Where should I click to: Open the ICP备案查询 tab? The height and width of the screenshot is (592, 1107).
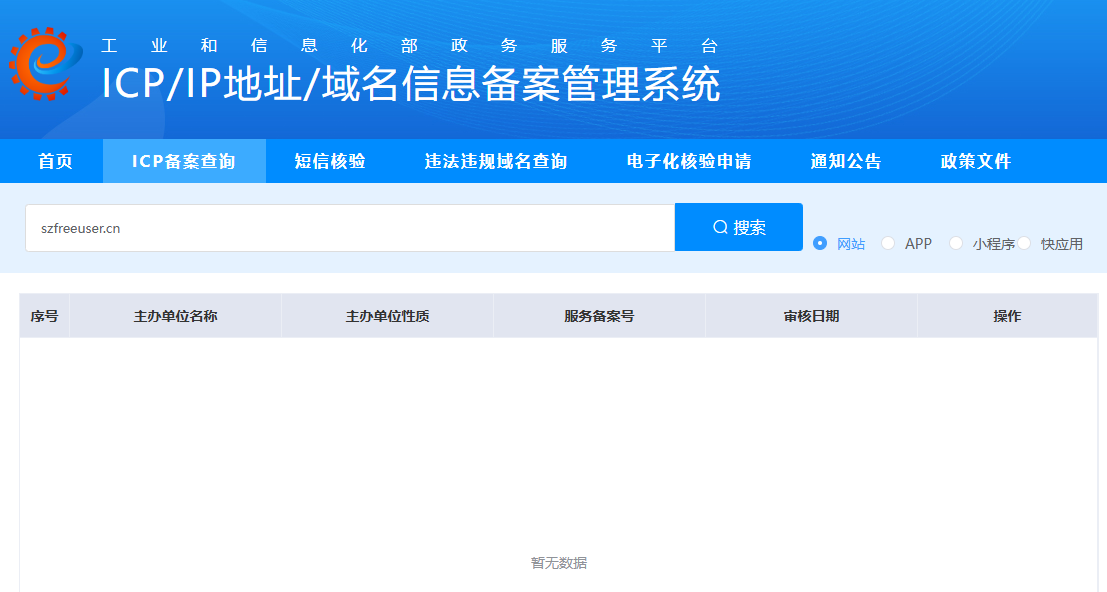pyautogui.click(x=184, y=161)
